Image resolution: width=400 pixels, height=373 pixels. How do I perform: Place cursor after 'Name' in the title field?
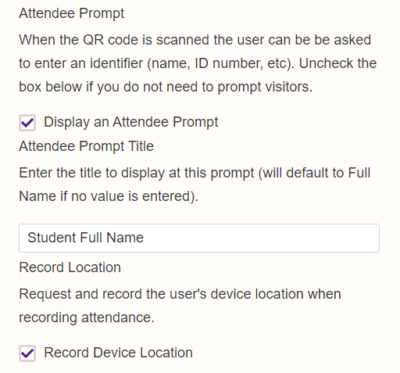(x=144, y=238)
